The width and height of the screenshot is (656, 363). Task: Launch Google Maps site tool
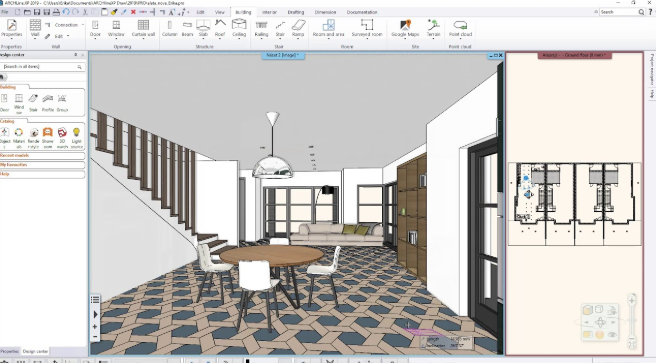click(x=405, y=28)
